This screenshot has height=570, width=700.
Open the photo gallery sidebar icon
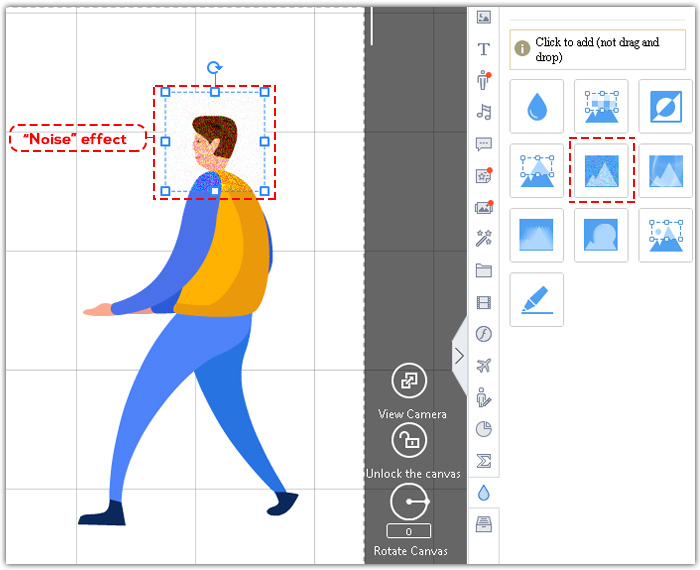click(x=483, y=207)
